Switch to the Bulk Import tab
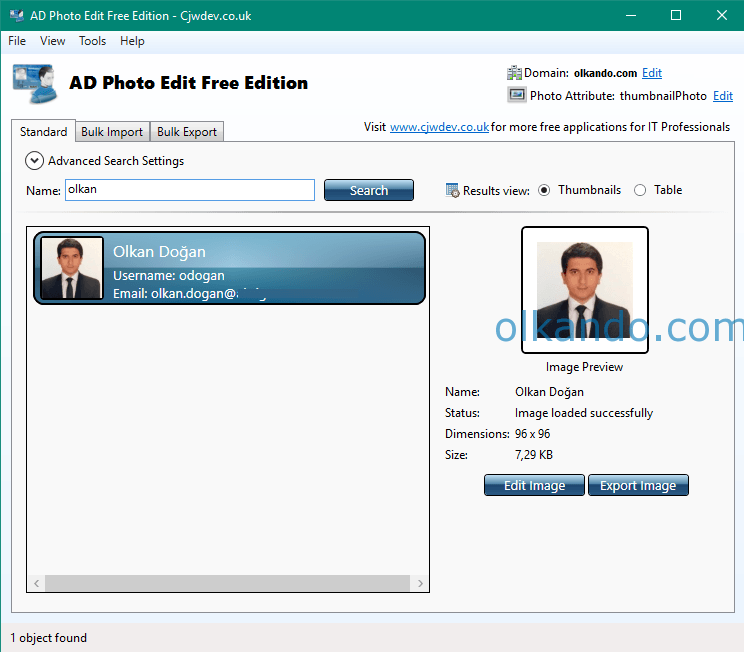 coord(112,132)
